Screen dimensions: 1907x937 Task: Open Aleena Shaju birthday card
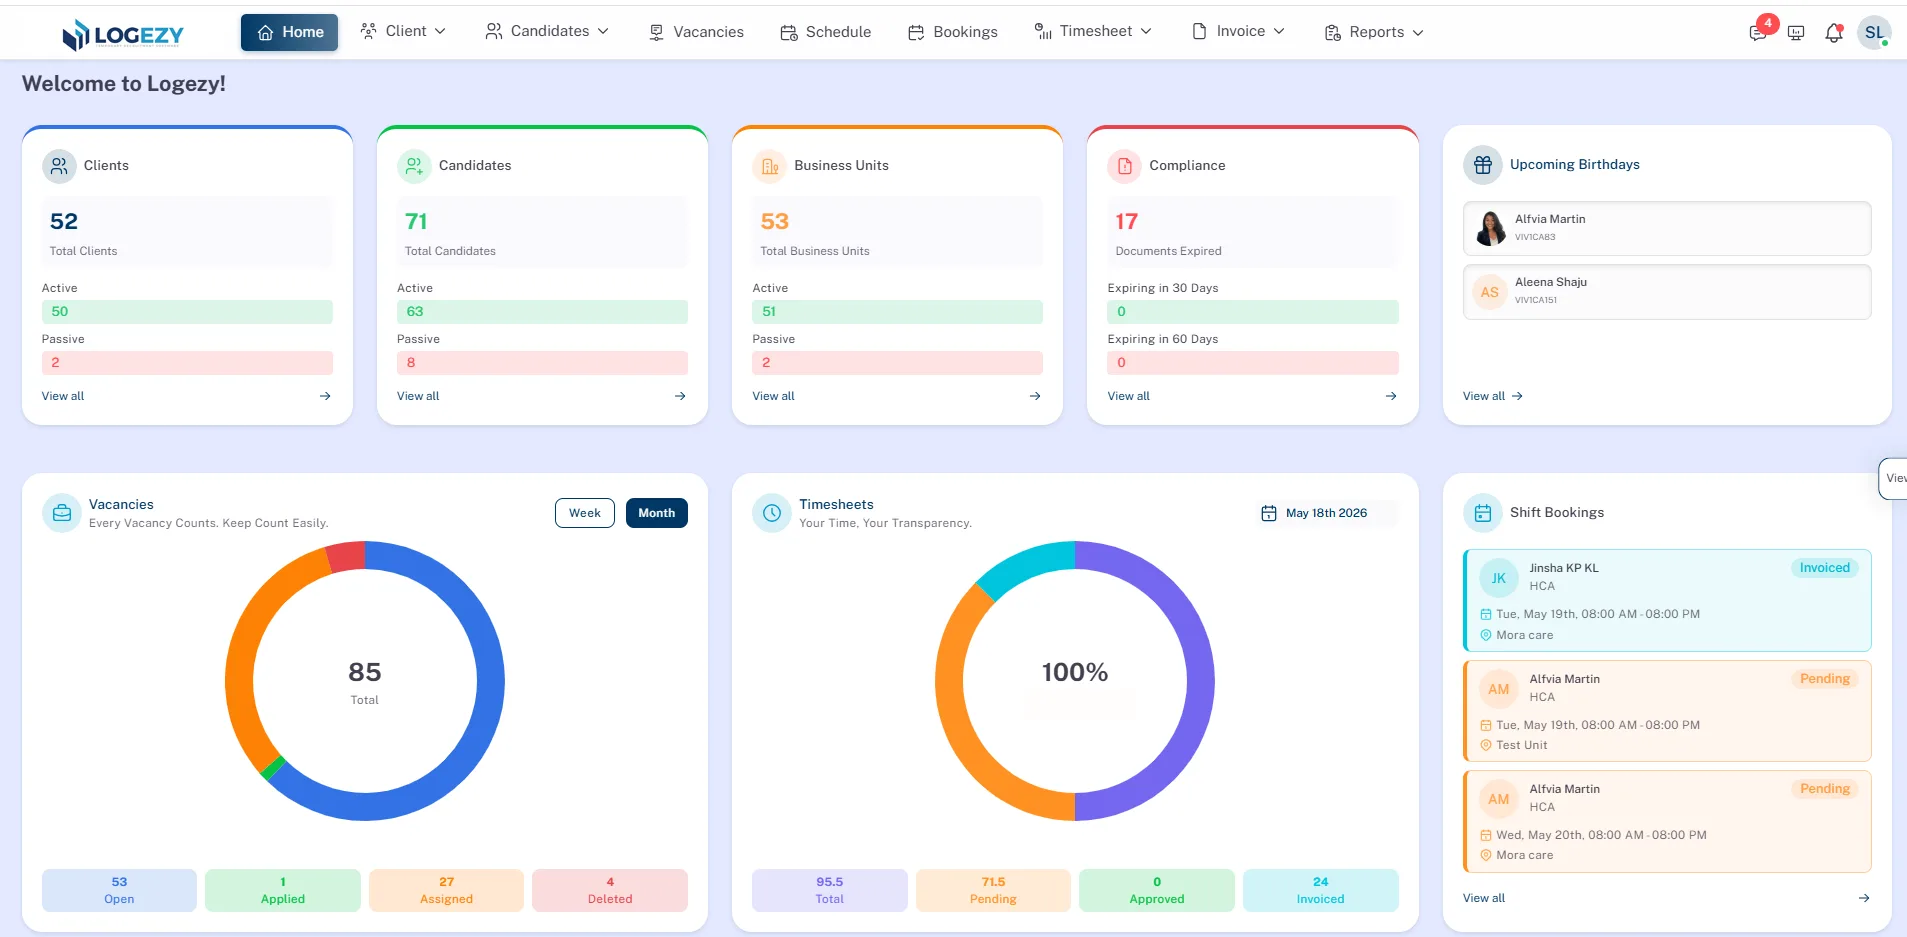(1667, 292)
